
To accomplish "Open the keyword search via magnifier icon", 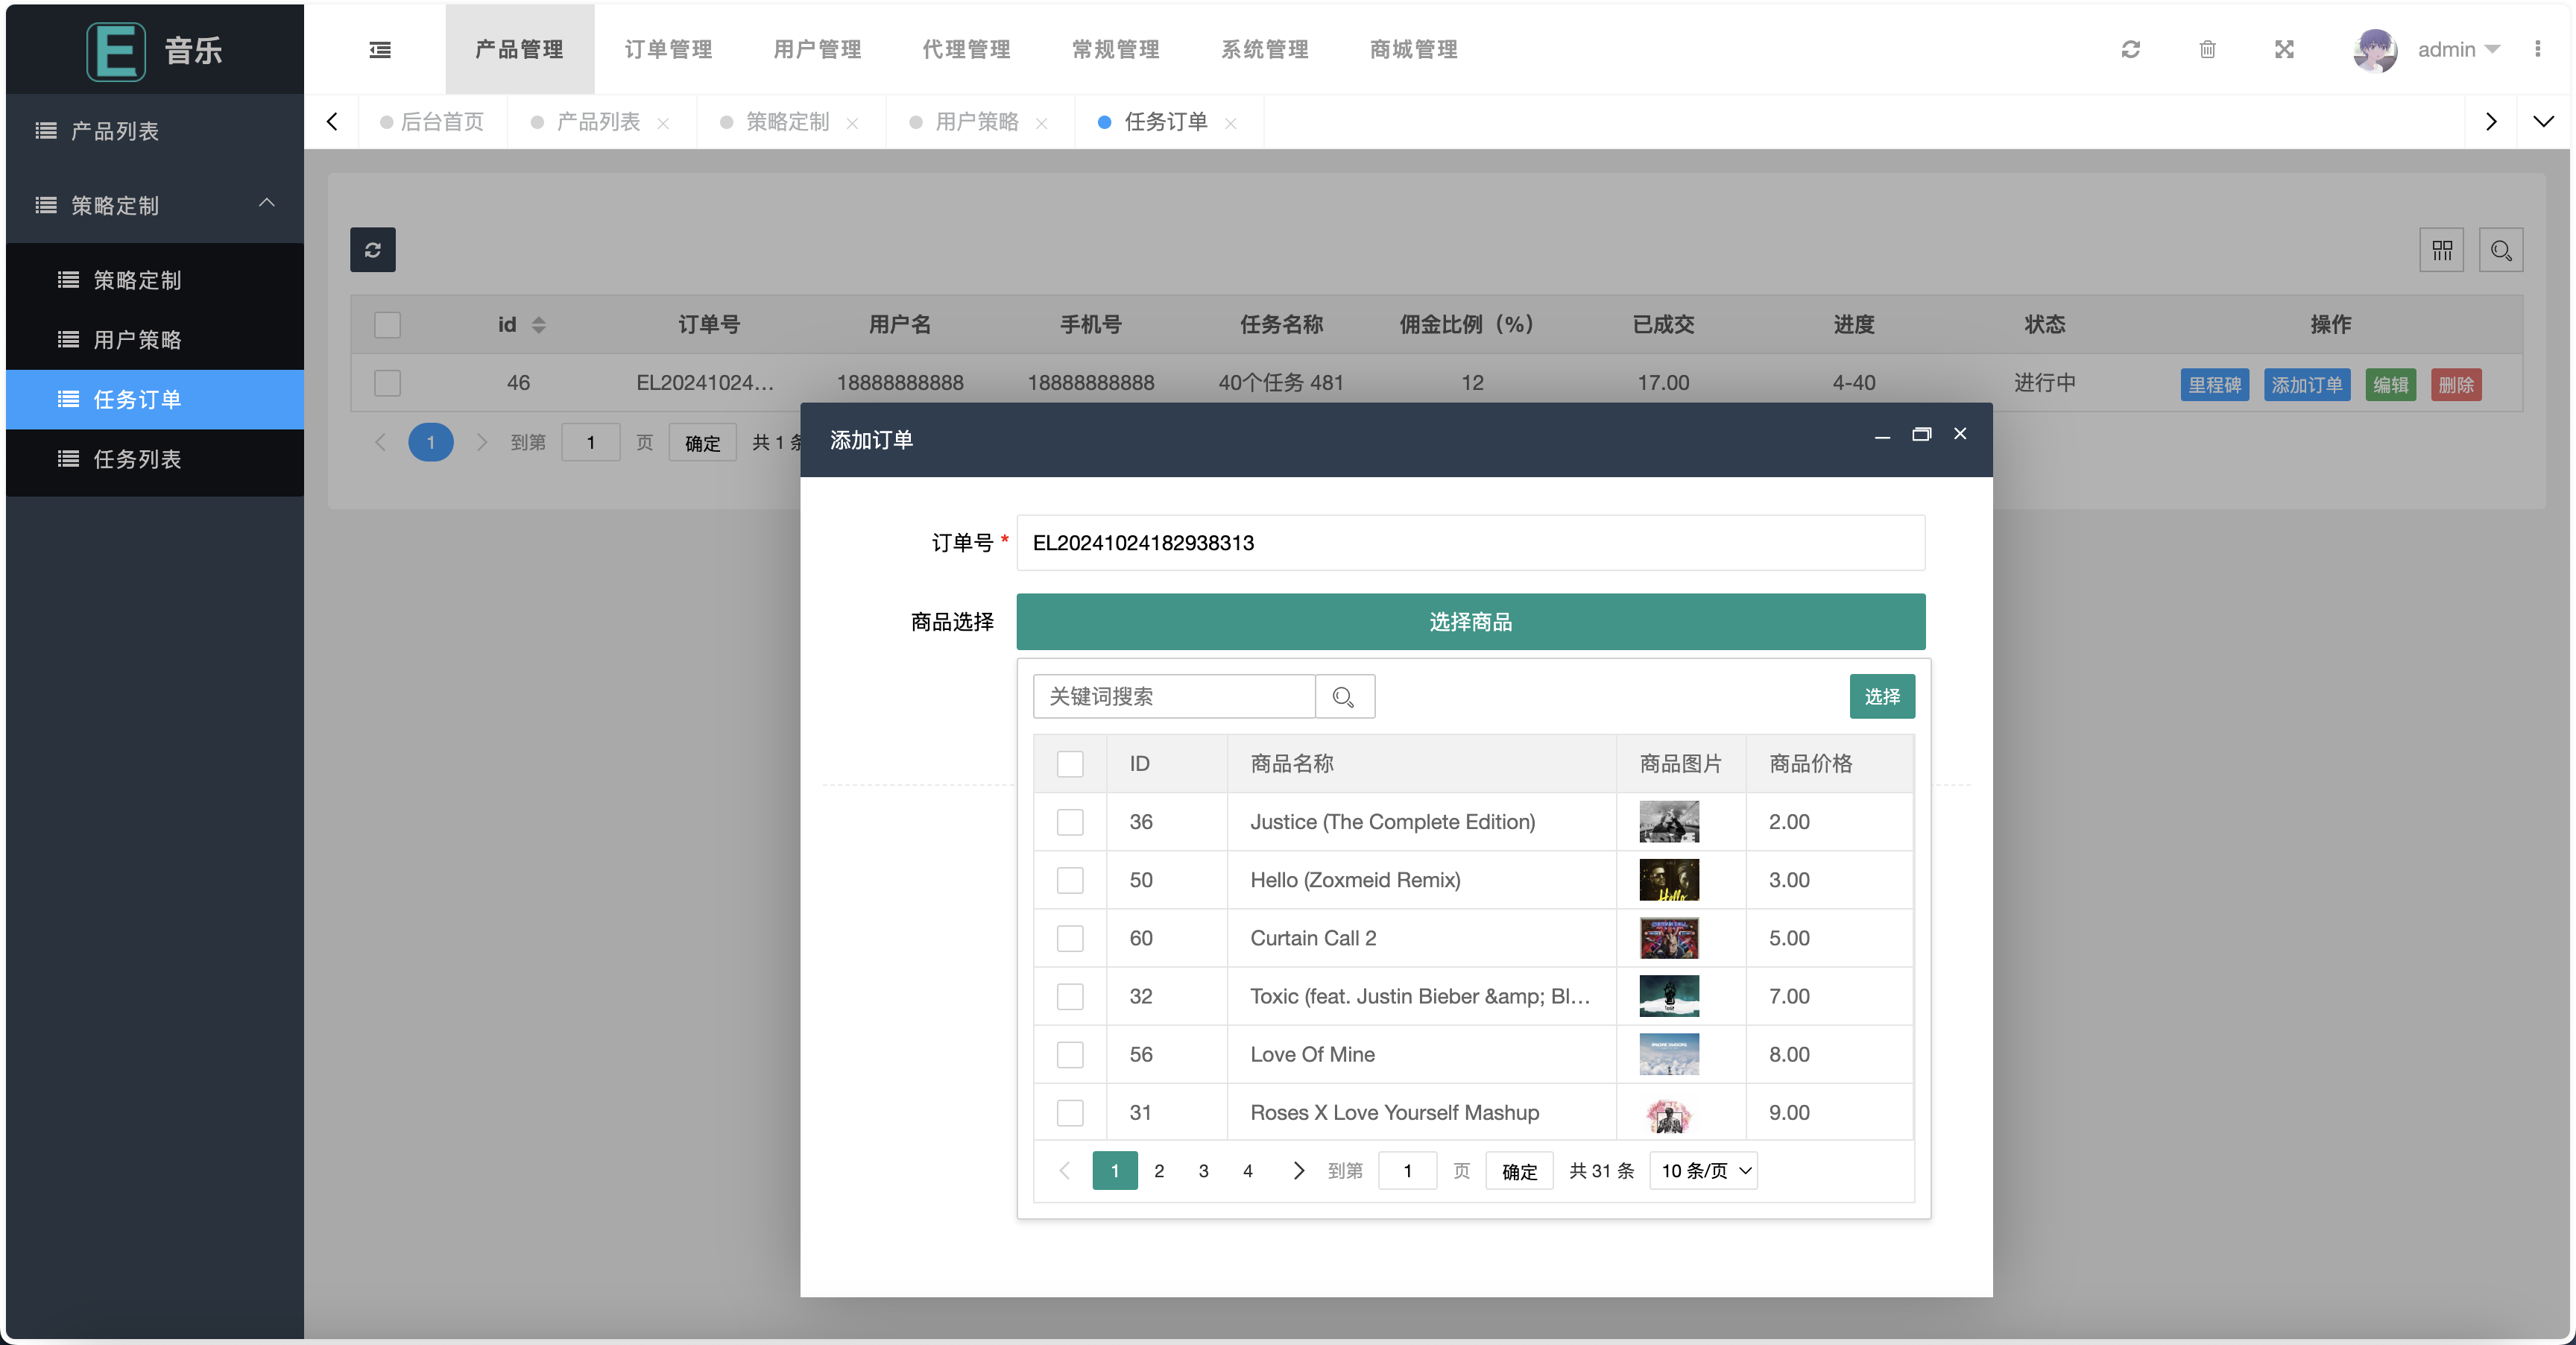I will tap(2501, 249).
